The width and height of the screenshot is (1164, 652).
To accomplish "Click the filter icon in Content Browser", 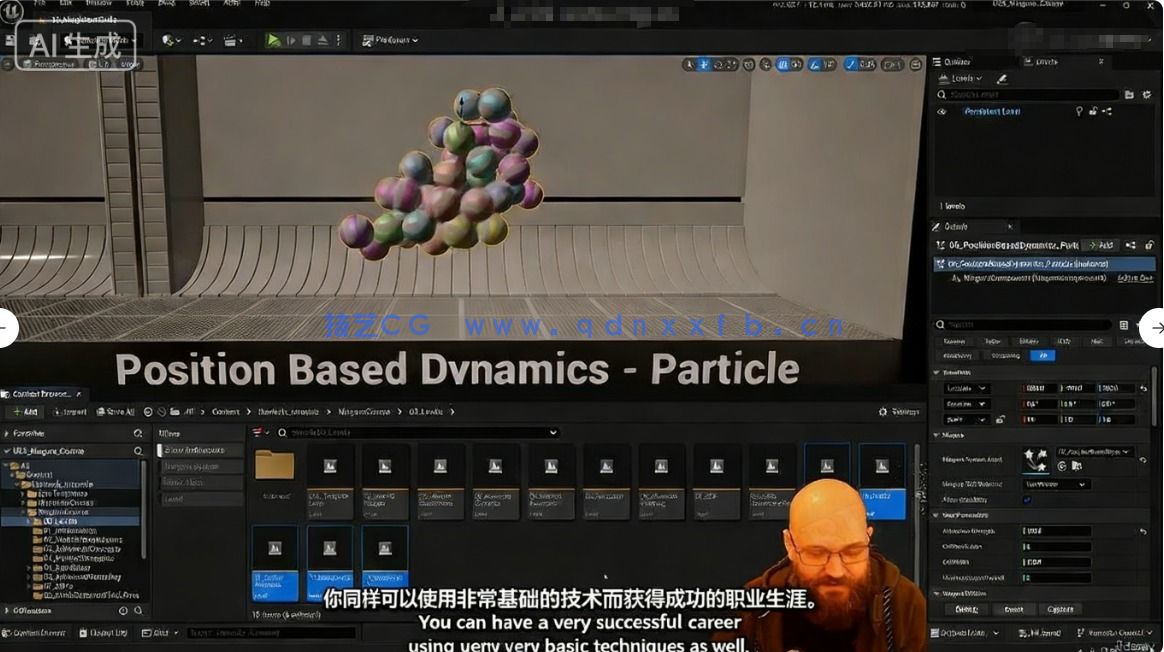I will pyautogui.click(x=259, y=433).
